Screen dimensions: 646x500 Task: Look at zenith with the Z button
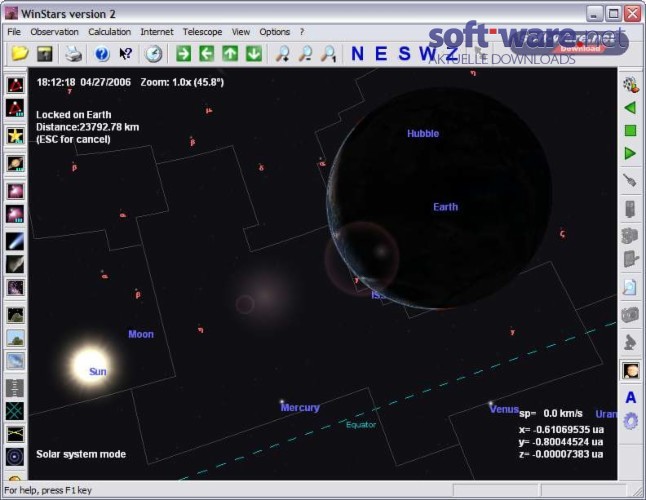point(452,54)
